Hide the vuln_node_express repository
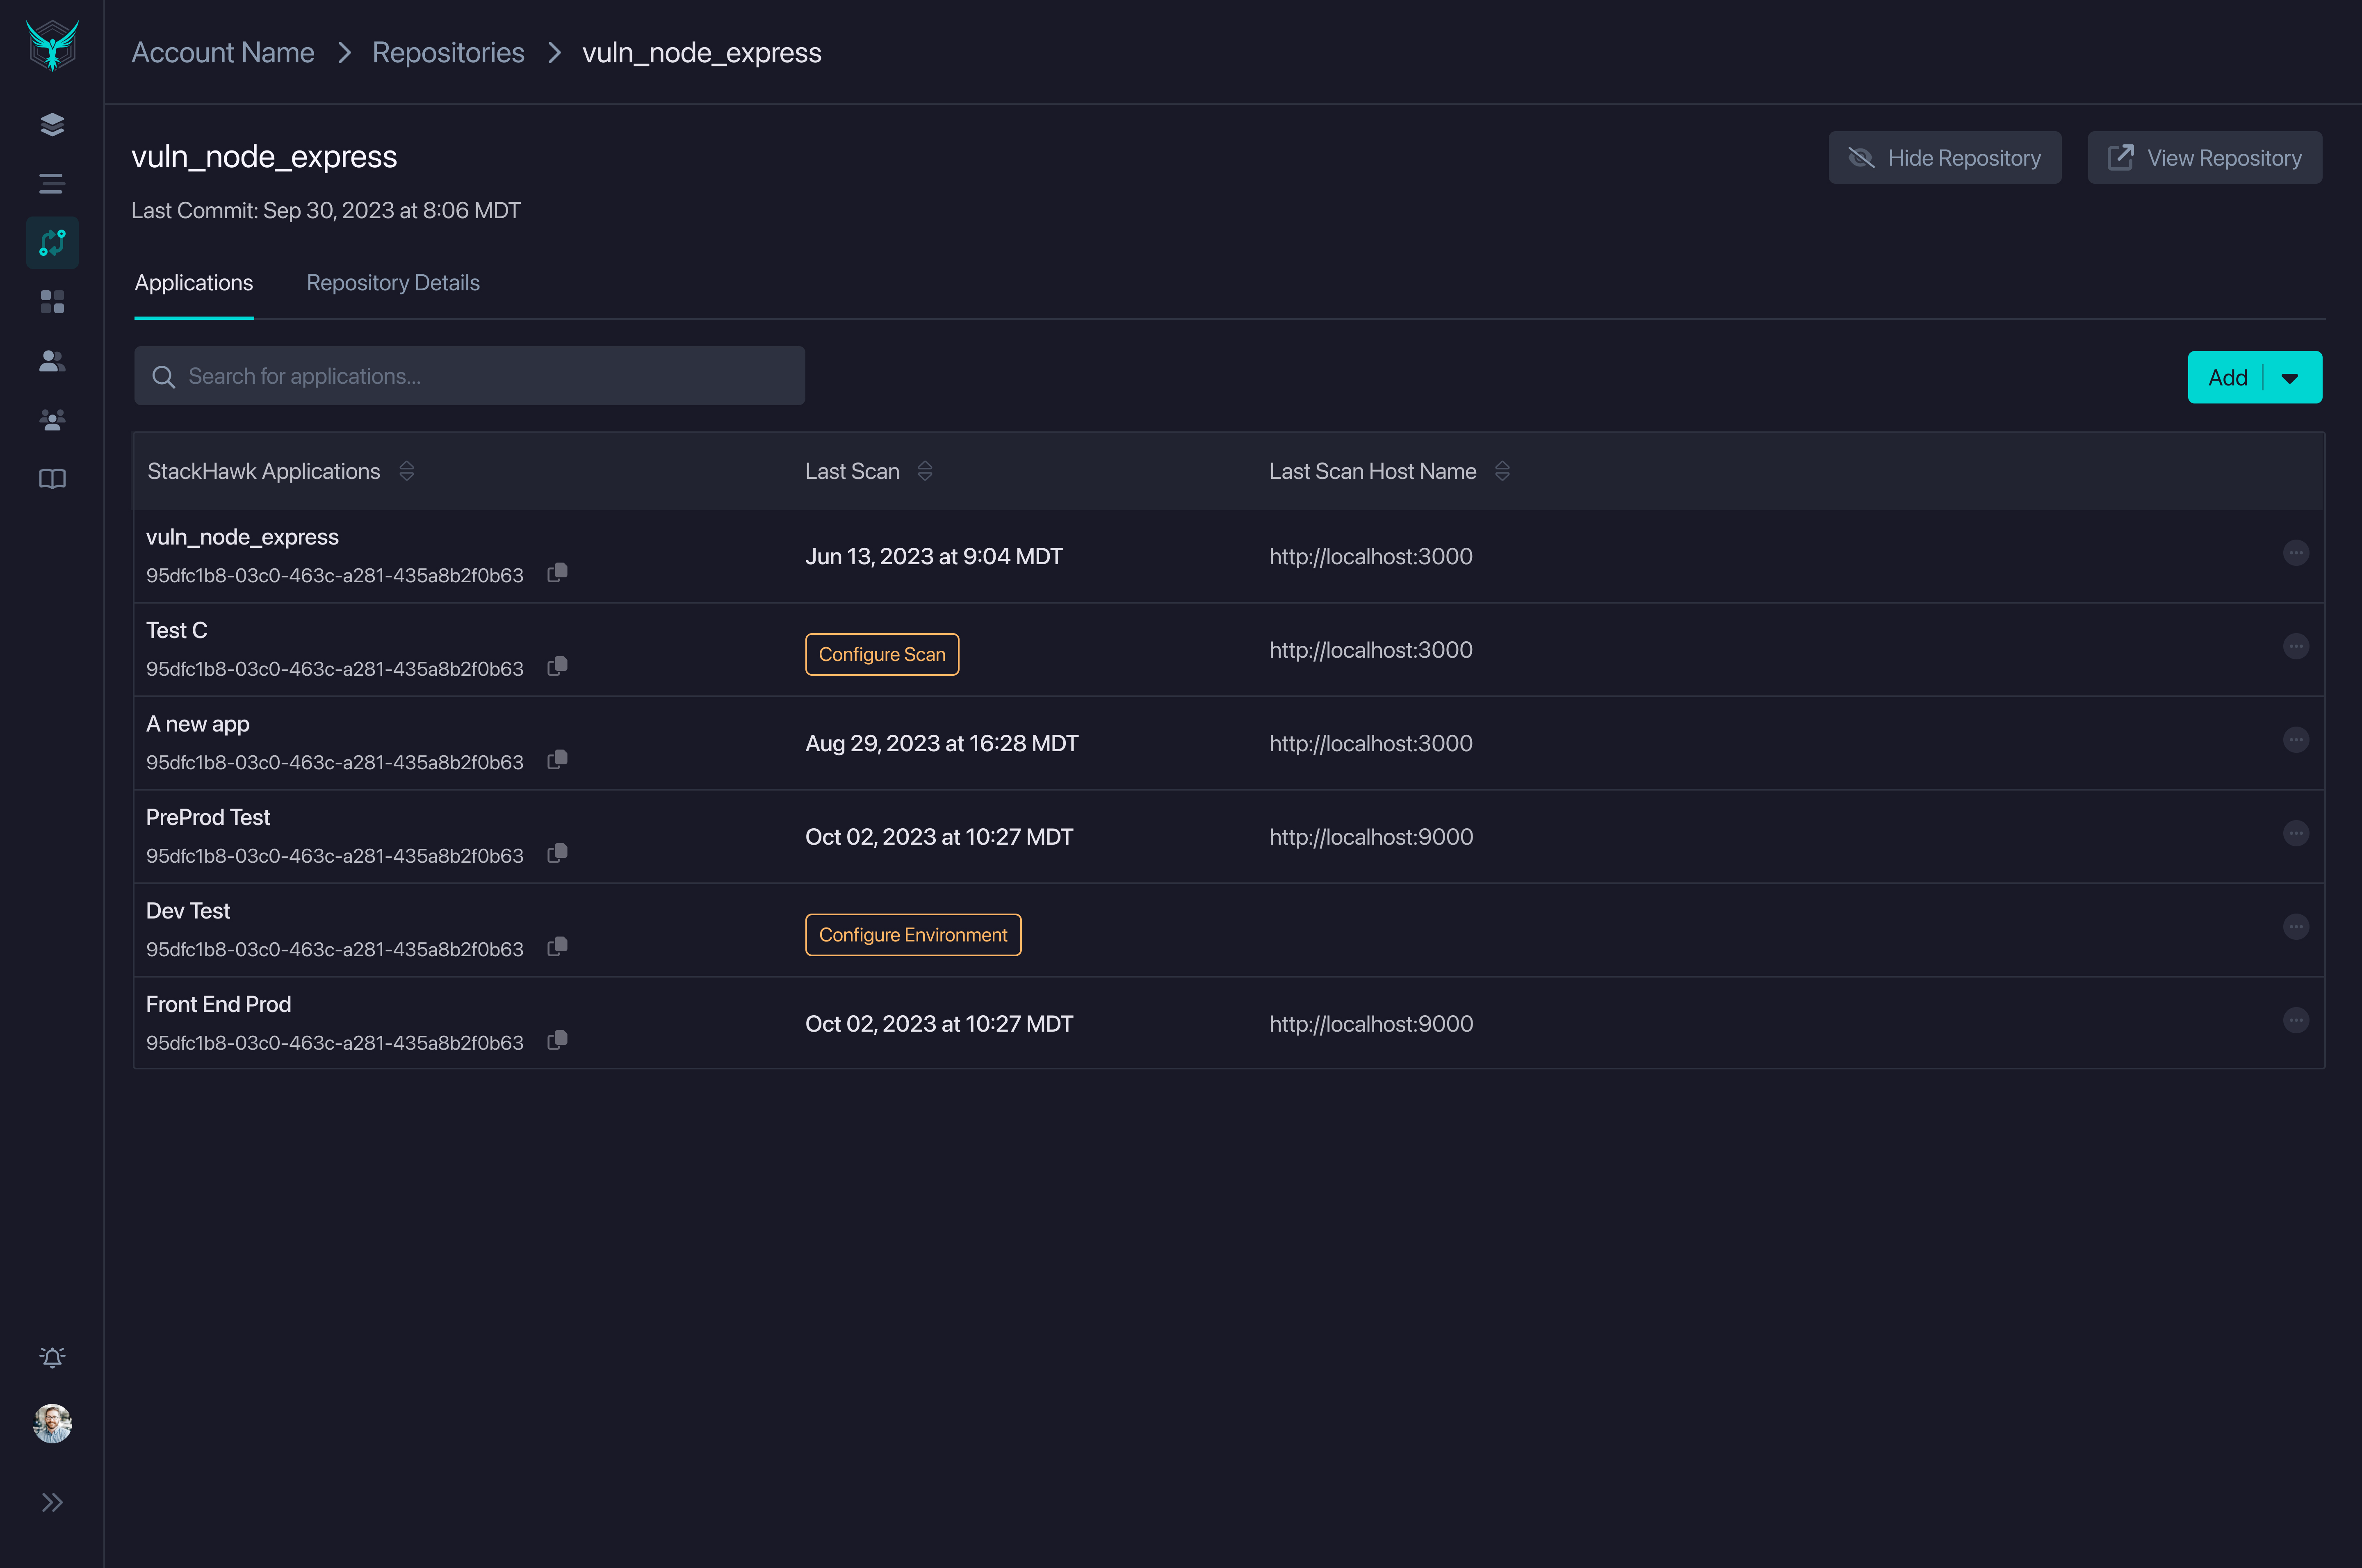This screenshot has height=1568, width=2362. coord(1944,157)
